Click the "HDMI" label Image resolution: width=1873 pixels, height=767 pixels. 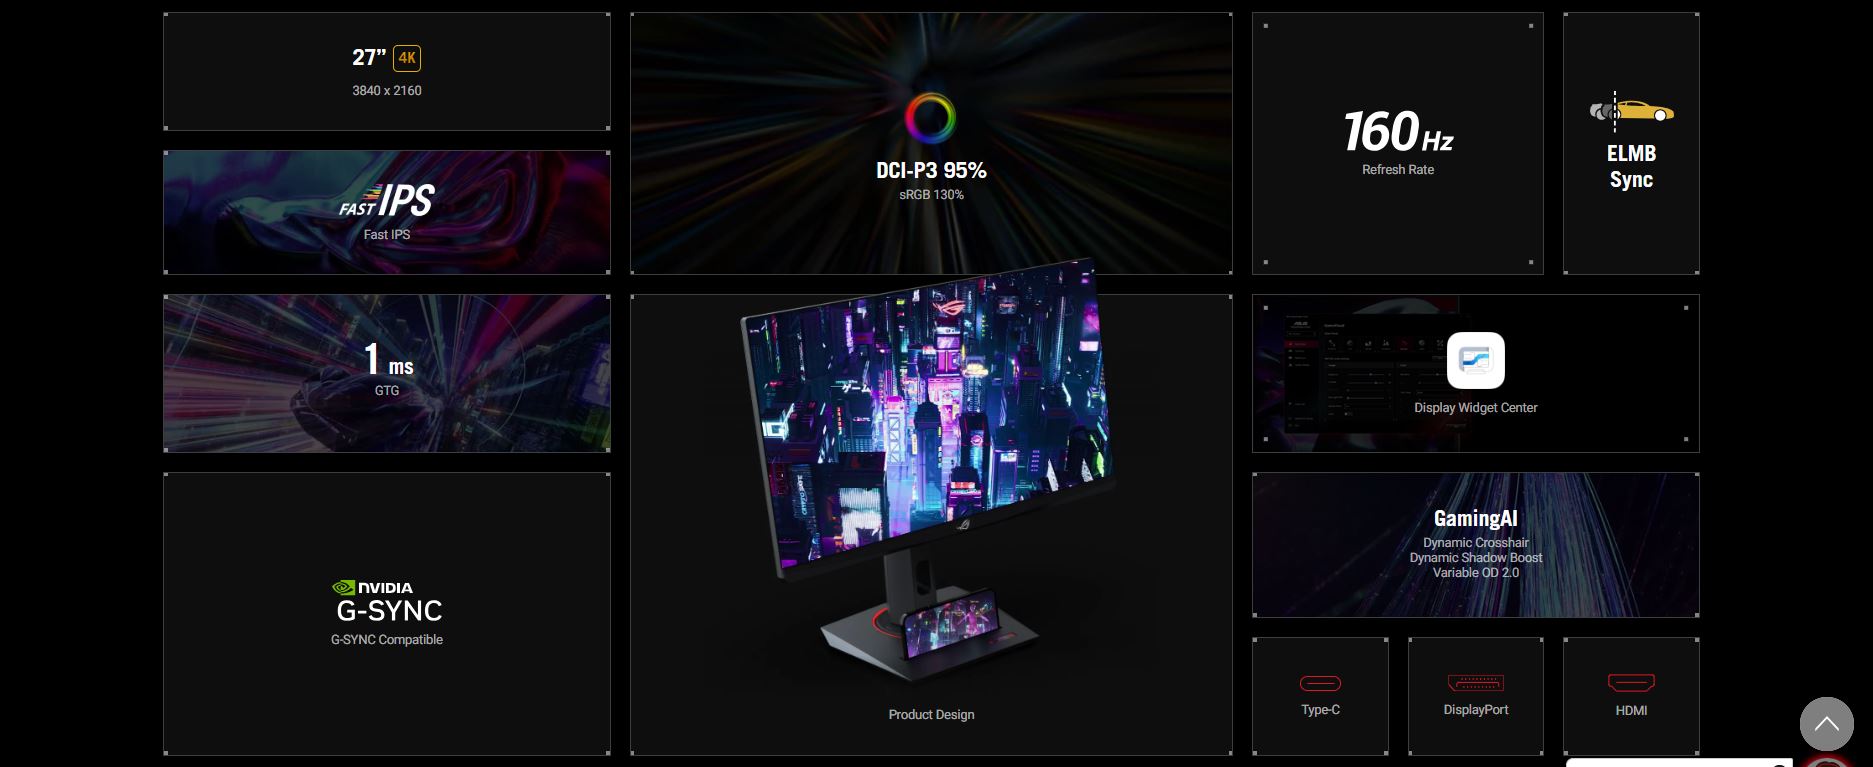click(1631, 710)
